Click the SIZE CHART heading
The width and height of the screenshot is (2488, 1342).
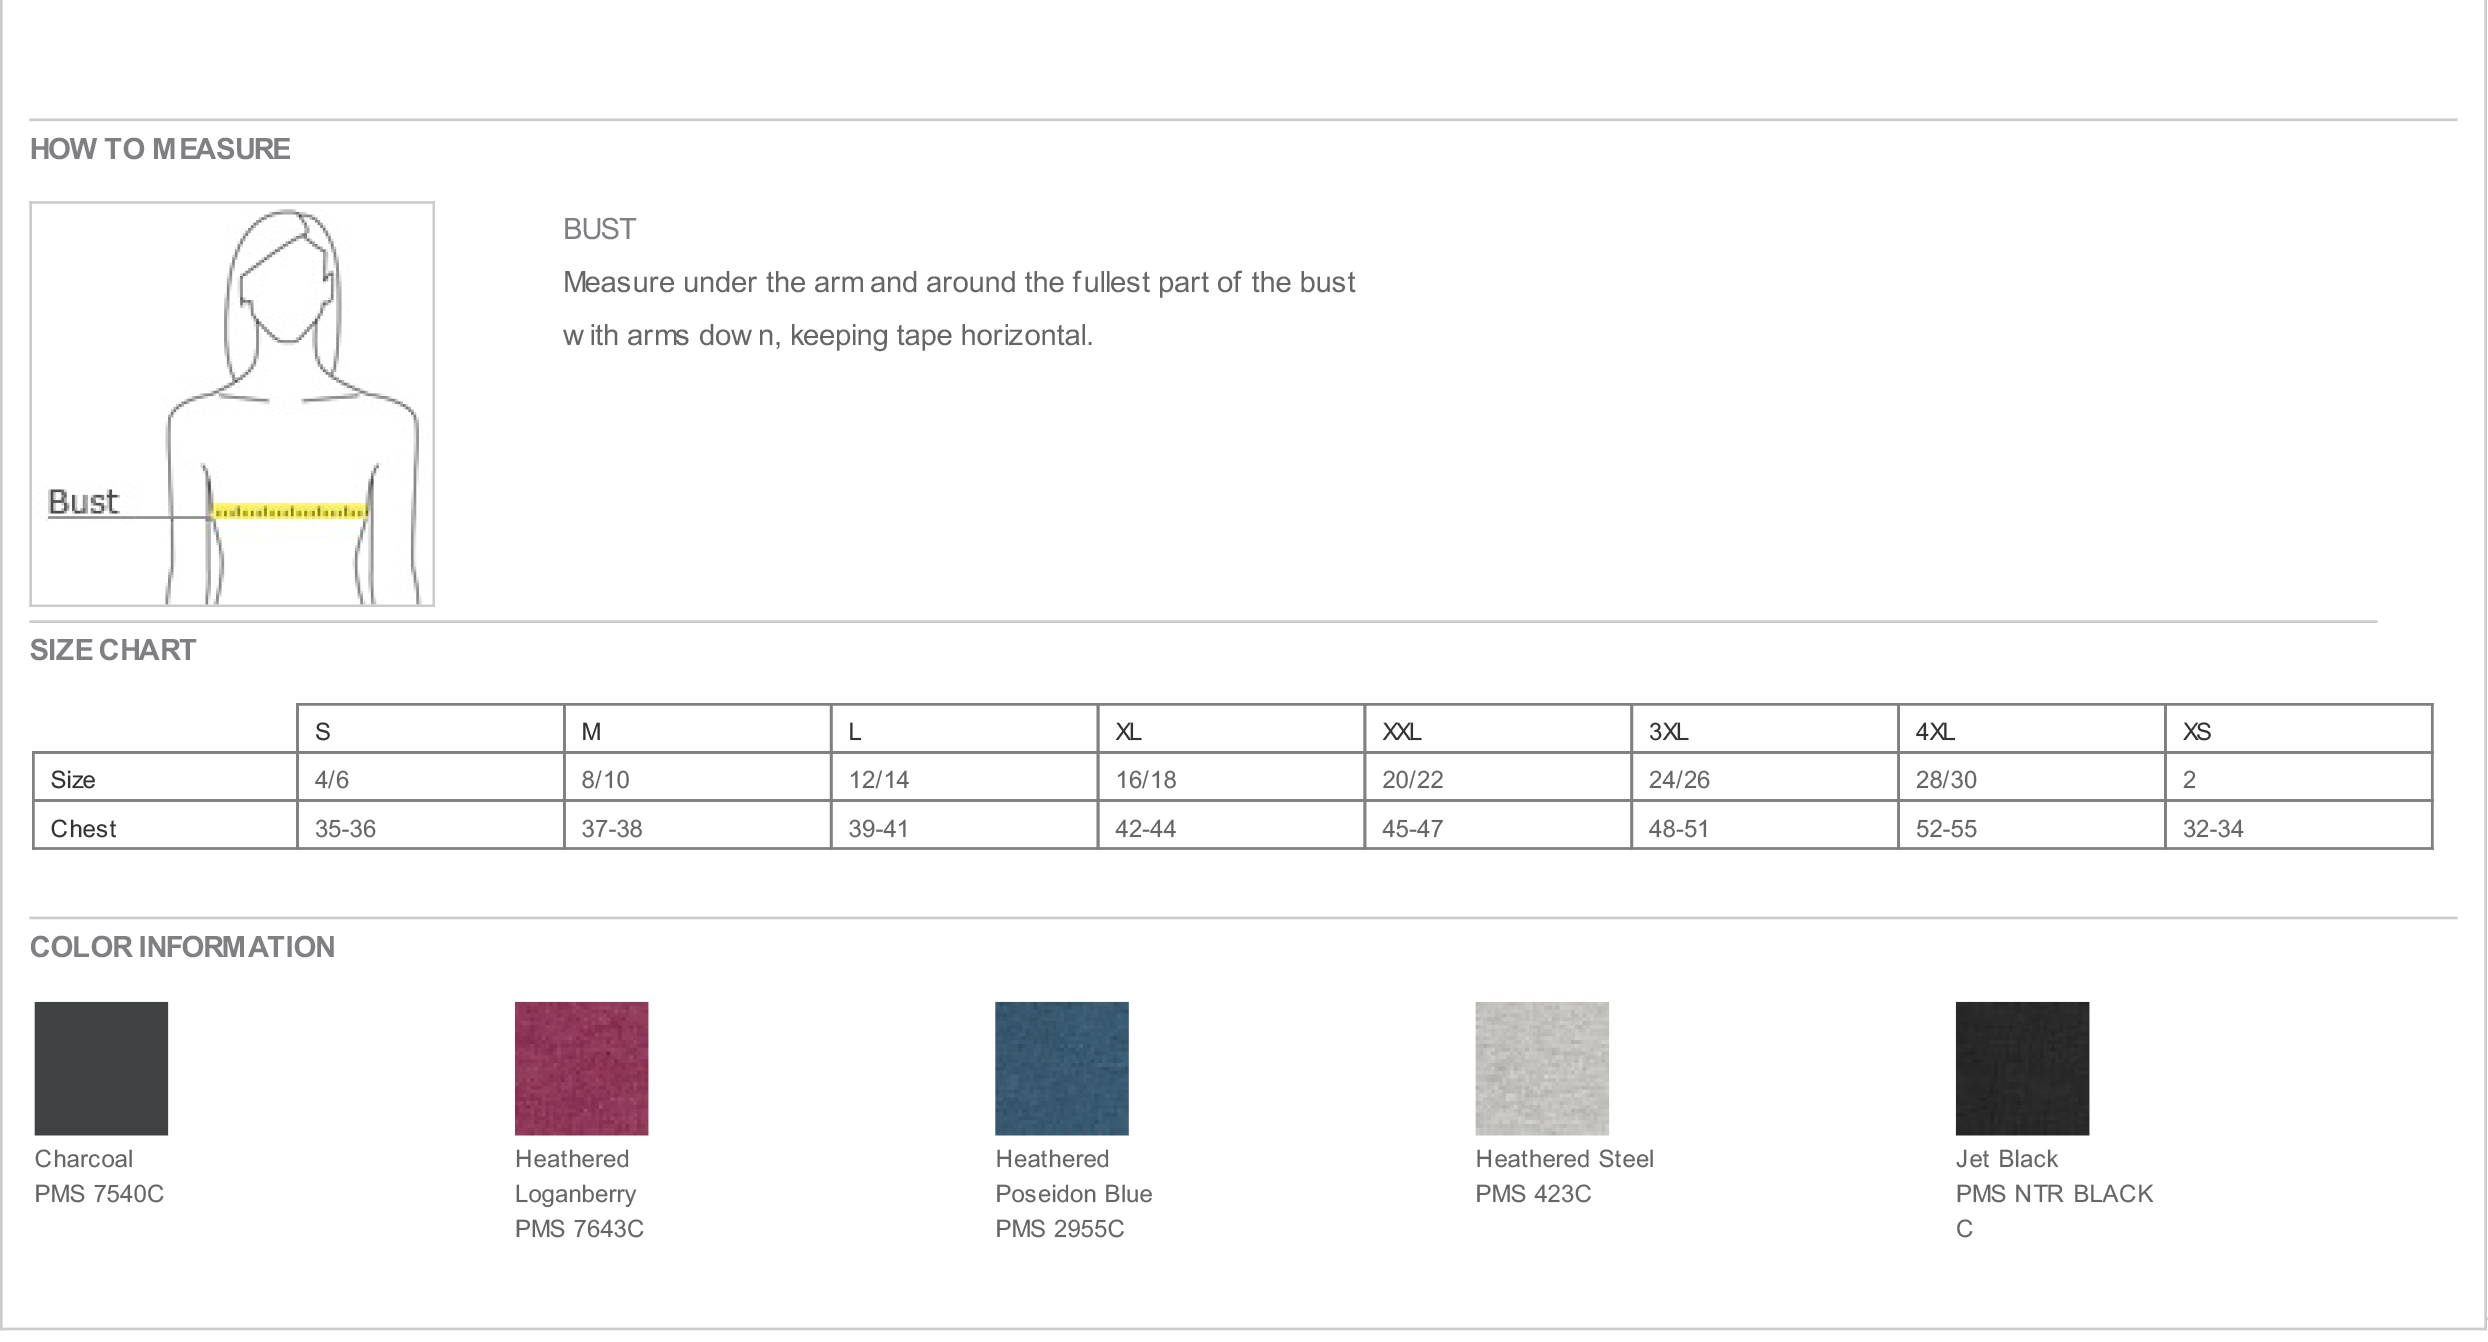tap(113, 650)
